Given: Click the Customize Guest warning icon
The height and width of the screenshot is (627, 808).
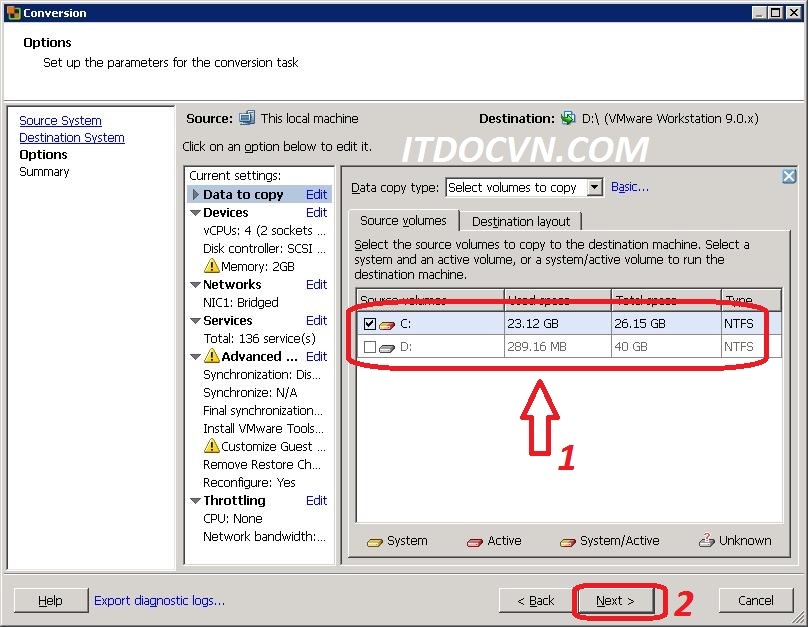Looking at the screenshot, I should (x=211, y=447).
